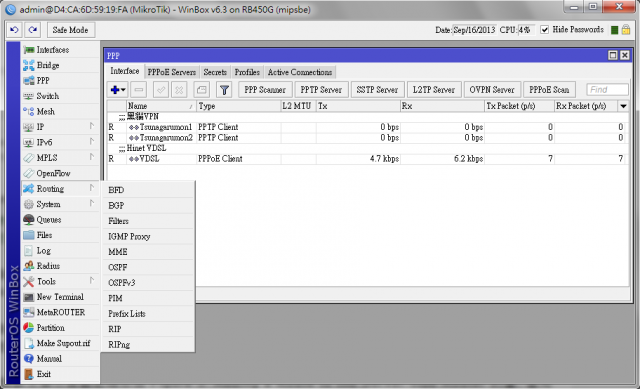Screen dimensions: 640x389
Task: Open OpenFlow in sidebar
Action: point(60,173)
